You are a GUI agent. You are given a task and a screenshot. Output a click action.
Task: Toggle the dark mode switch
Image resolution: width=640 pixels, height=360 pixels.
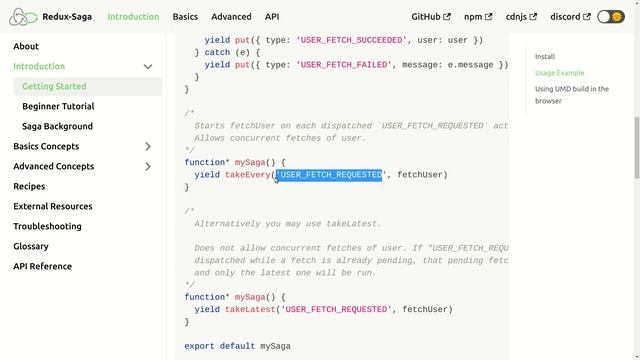pos(611,17)
